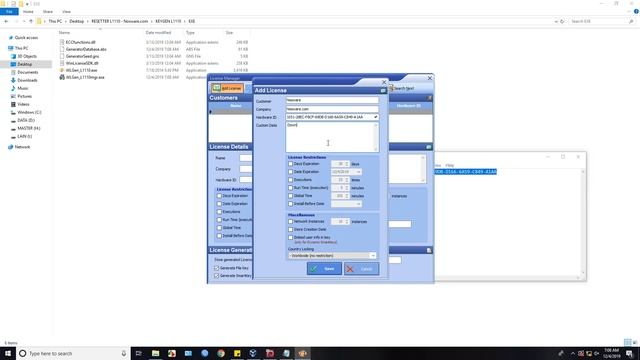Click the Customers panel header icon

429,98
